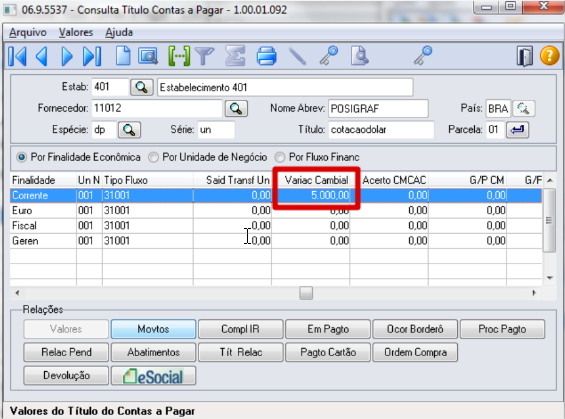Open the Valores menu
Viewport: 565px width, 419px height.
(76, 32)
